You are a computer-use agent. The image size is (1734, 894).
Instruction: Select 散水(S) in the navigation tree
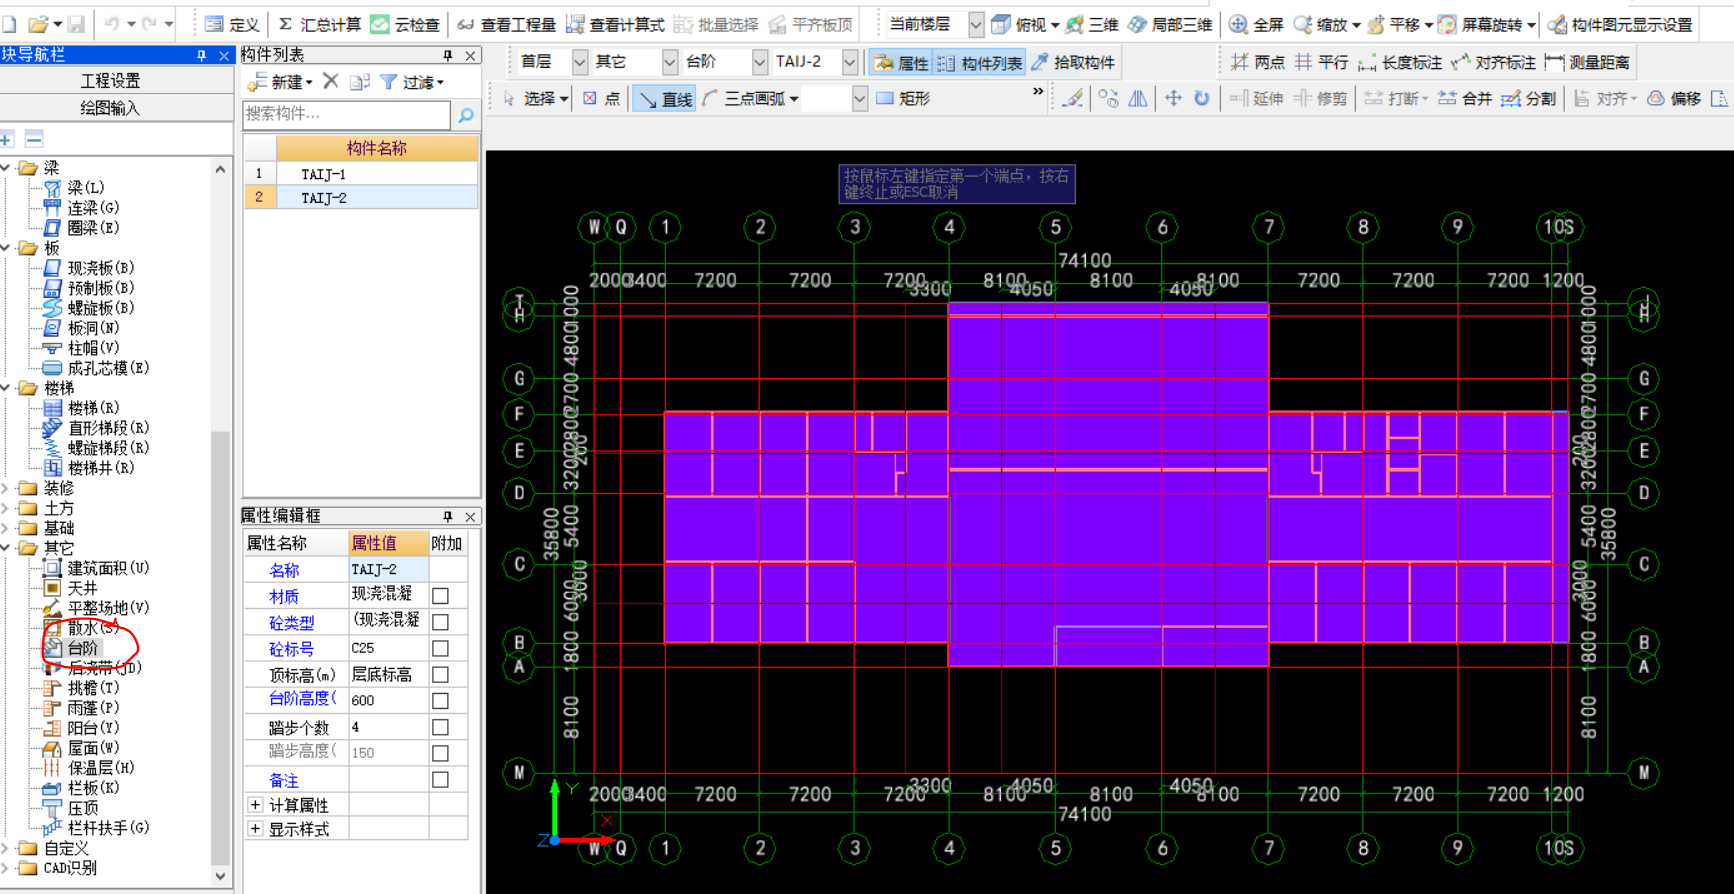tap(93, 628)
